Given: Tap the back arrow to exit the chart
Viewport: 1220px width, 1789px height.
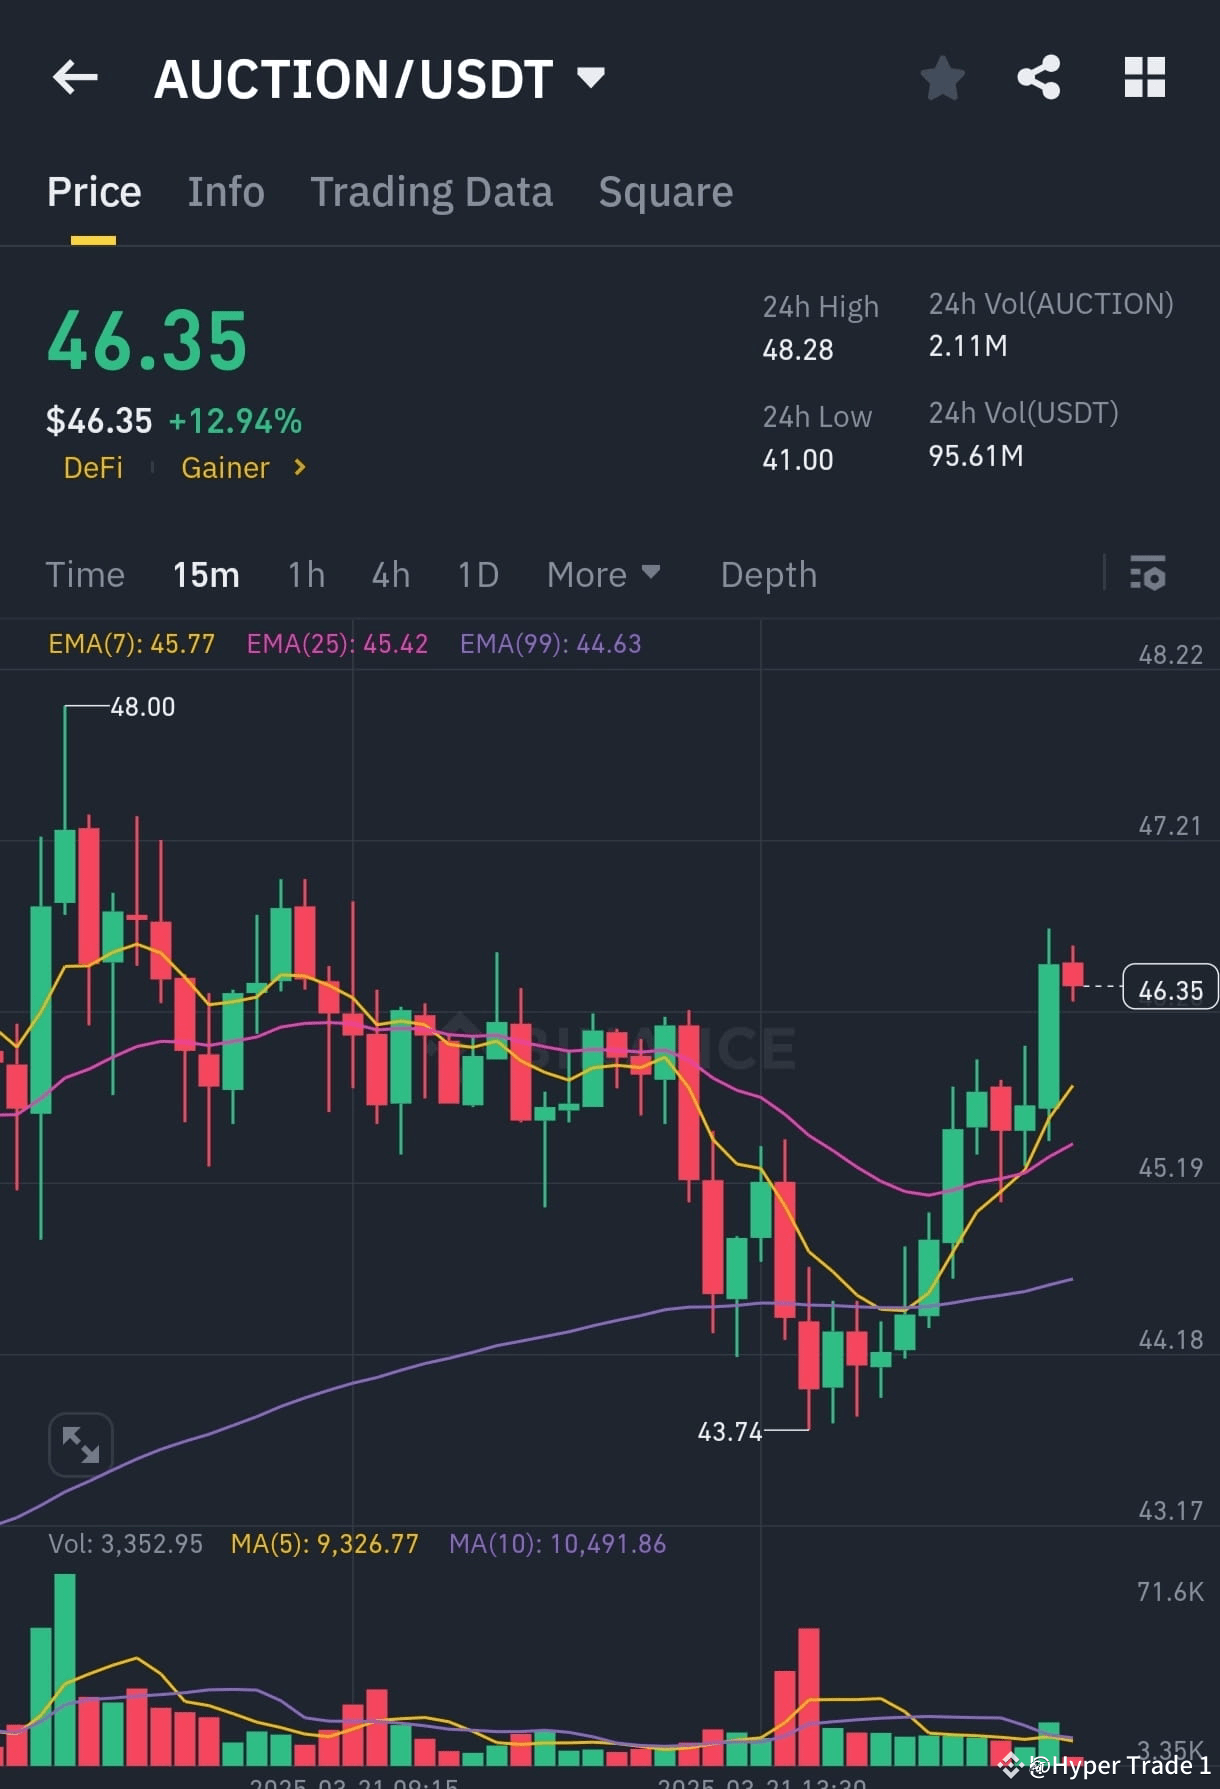Looking at the screenshot, I should point(75,77).
